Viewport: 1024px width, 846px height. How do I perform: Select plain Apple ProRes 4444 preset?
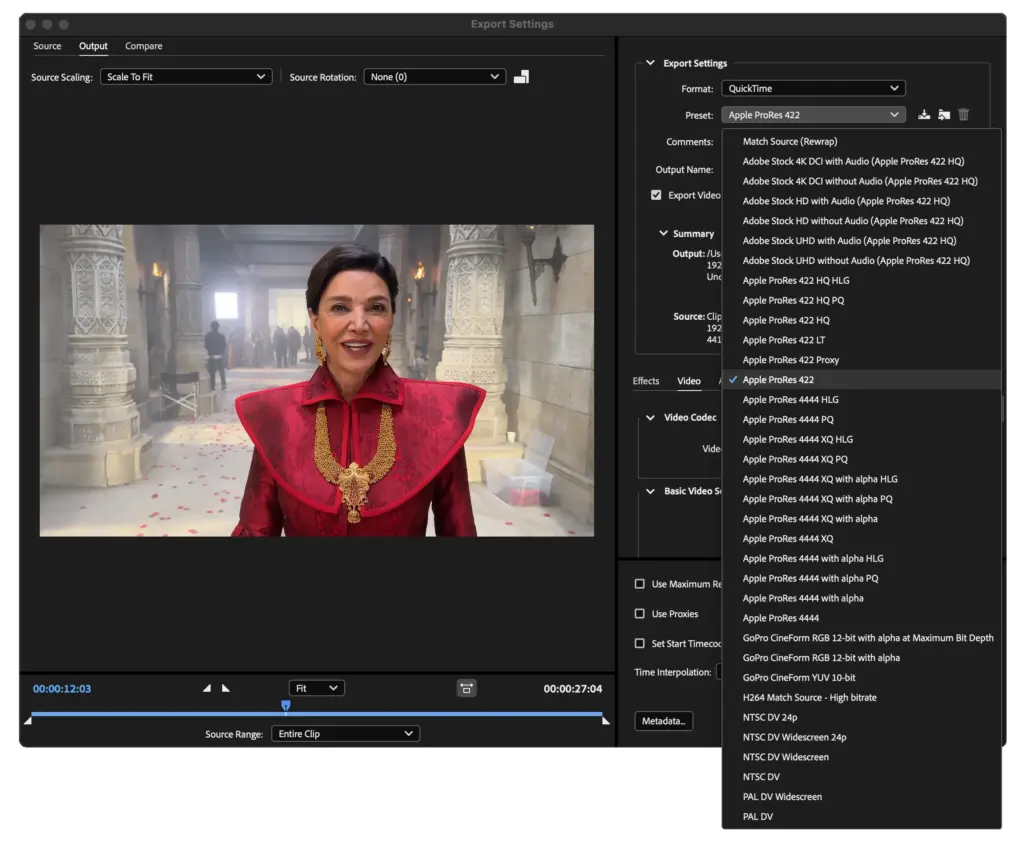[x=861, y=618]
